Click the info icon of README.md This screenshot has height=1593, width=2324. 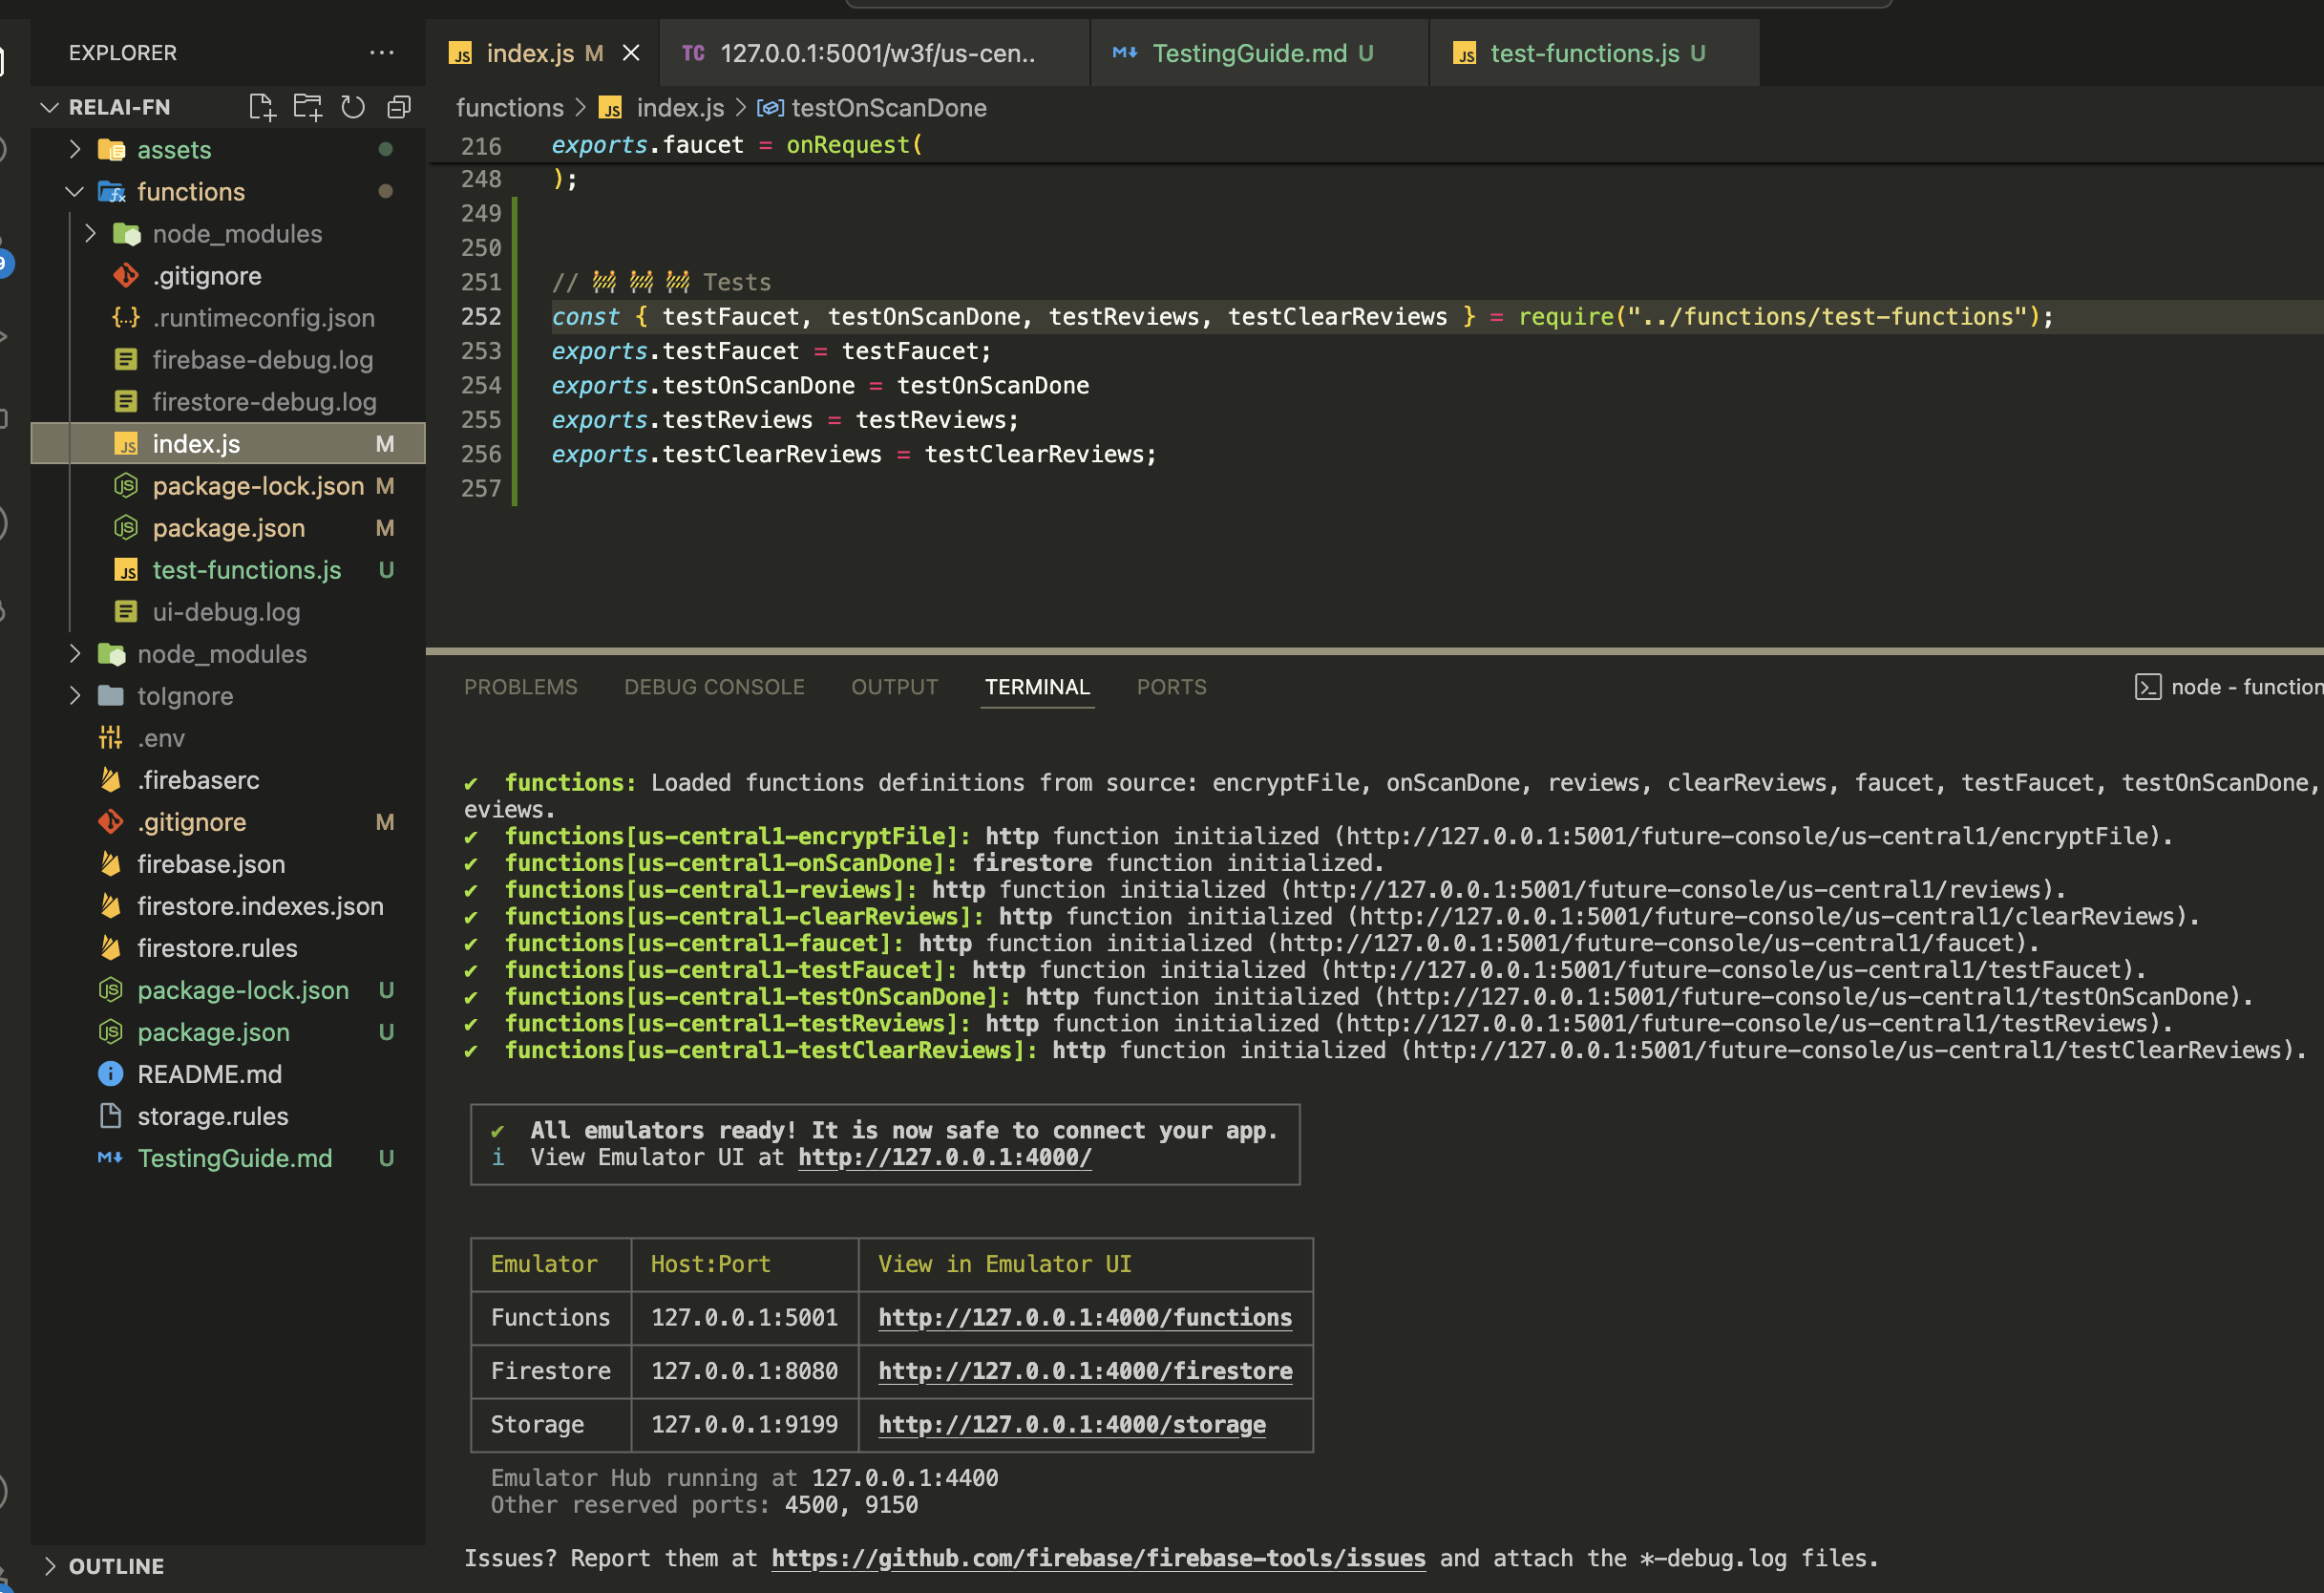tap(111, 1073)
